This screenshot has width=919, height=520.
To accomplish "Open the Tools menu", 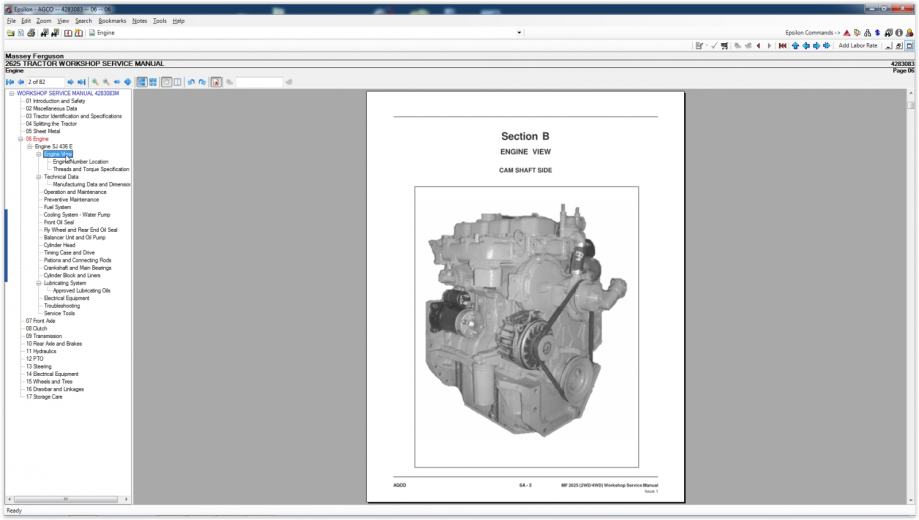I will coord(159,20).
